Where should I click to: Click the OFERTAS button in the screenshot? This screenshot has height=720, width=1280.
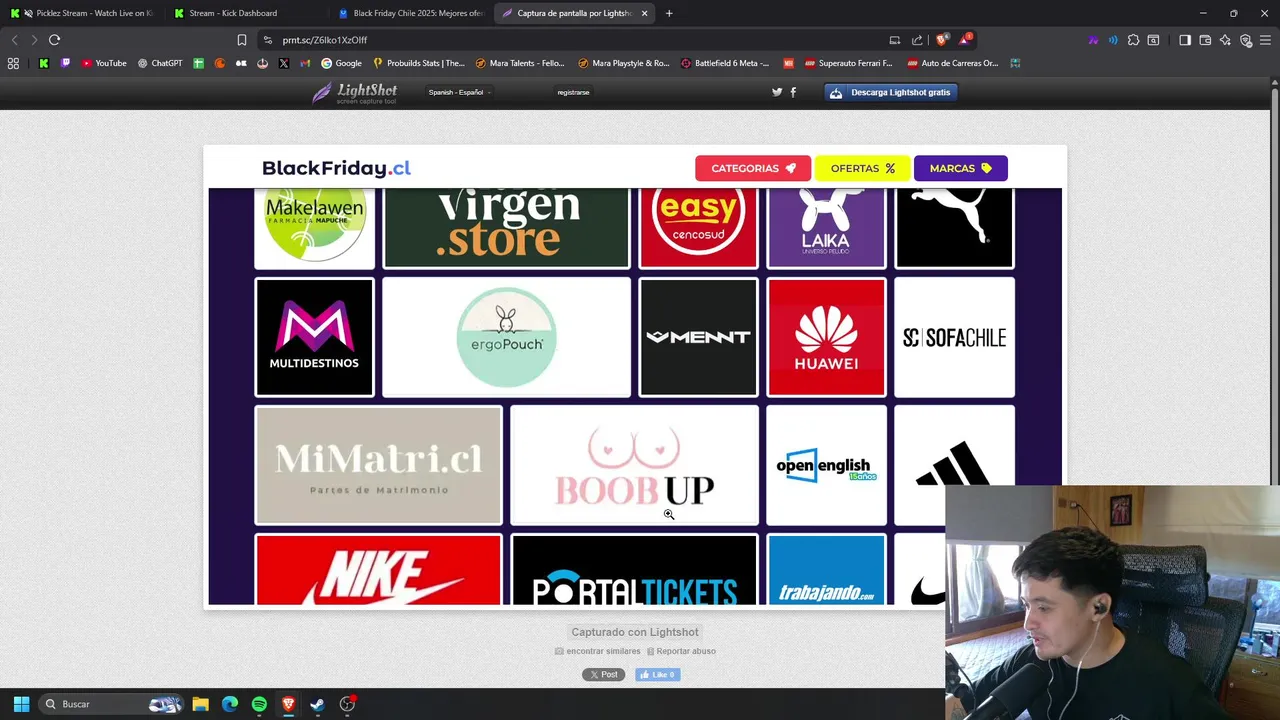[x=862, y=168]
